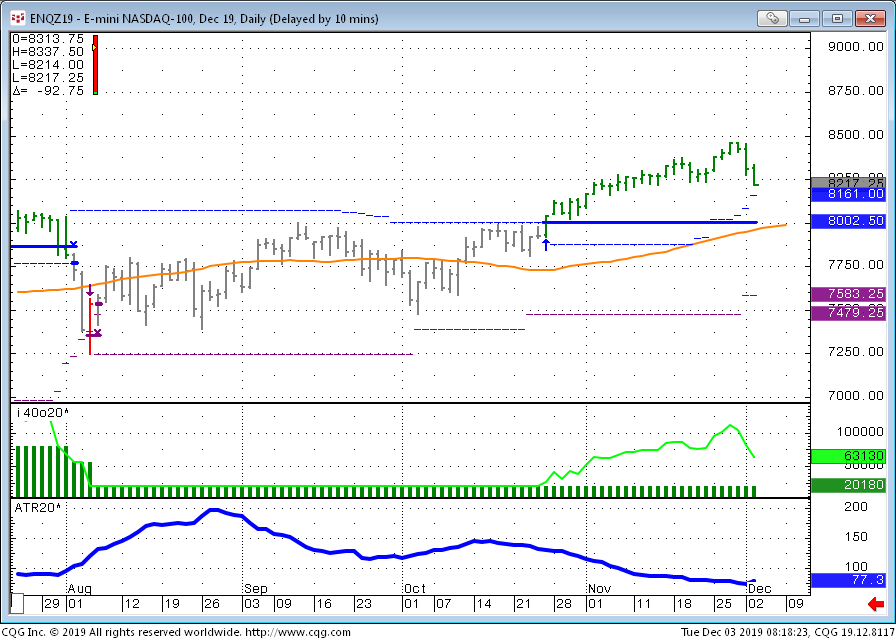Click the blue X marker near early August

74,245
